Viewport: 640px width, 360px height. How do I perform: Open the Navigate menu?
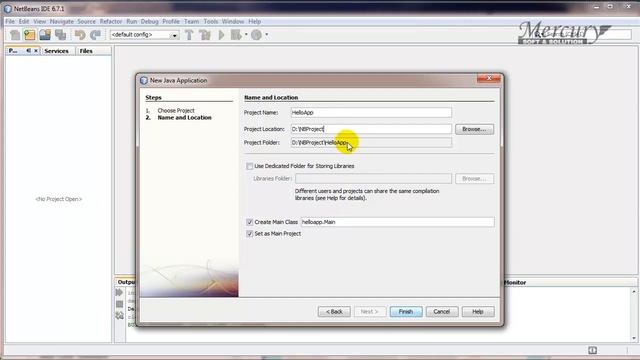pos(62,21)
